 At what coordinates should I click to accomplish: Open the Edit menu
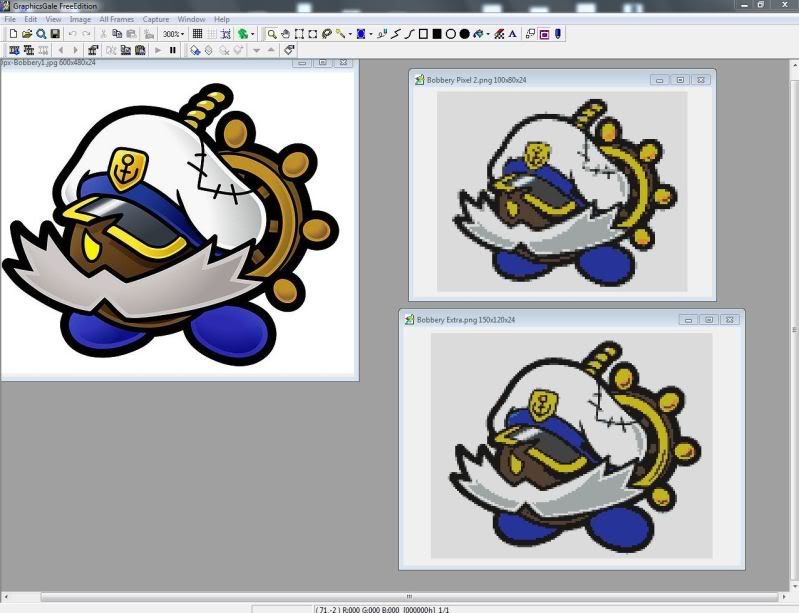pyautogui.click(x=31, y=19)
